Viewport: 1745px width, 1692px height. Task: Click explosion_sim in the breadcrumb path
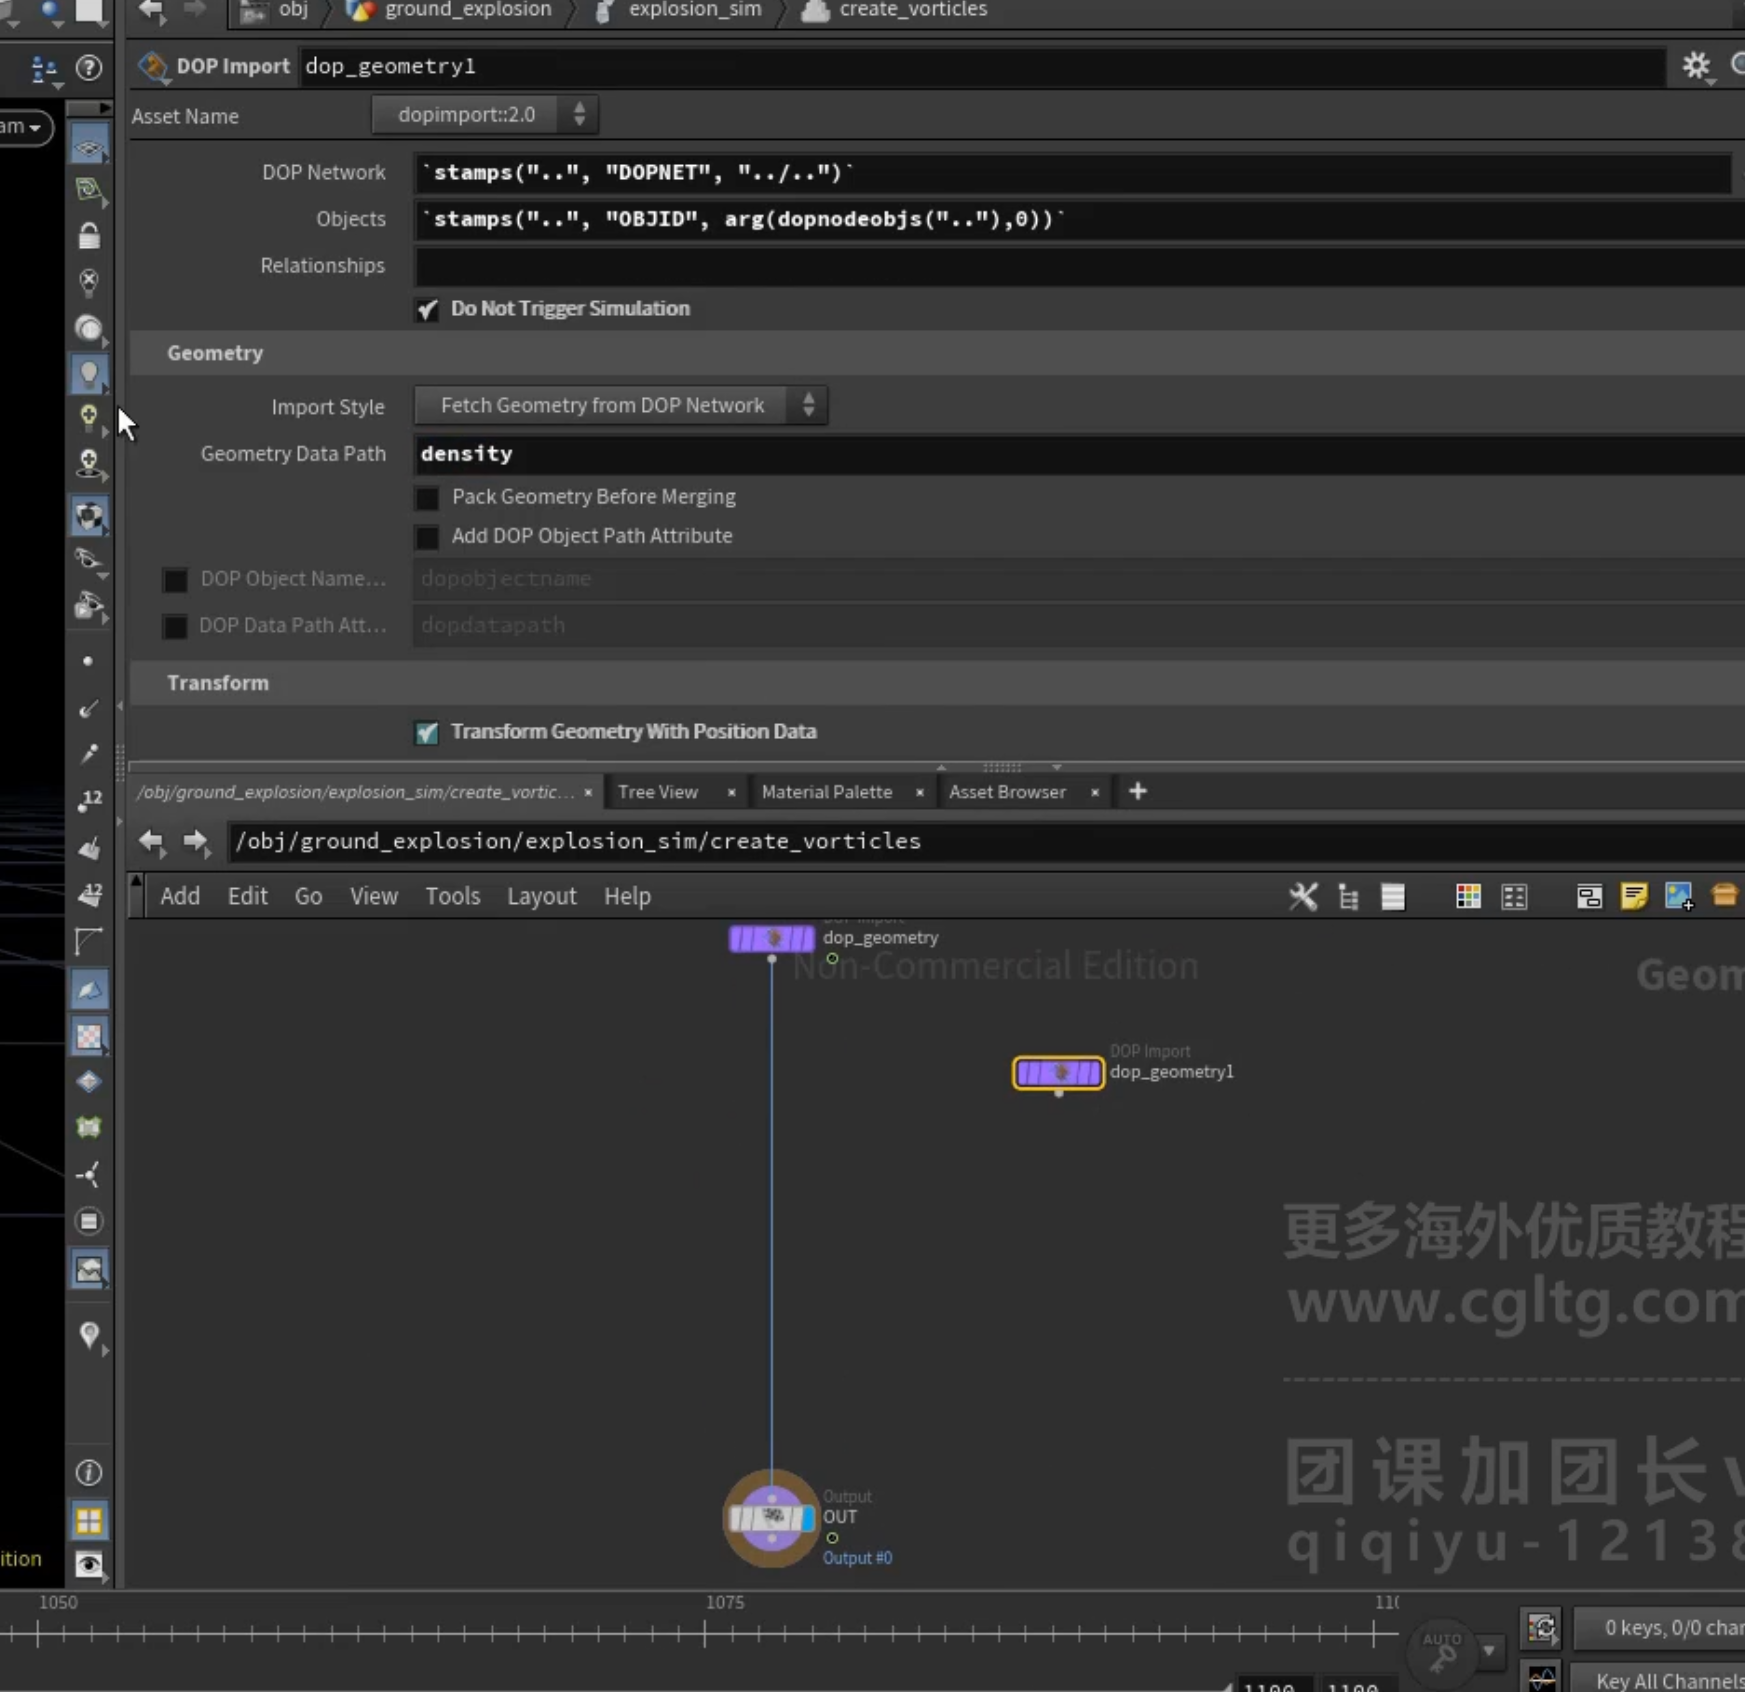[x=693, y=10]
